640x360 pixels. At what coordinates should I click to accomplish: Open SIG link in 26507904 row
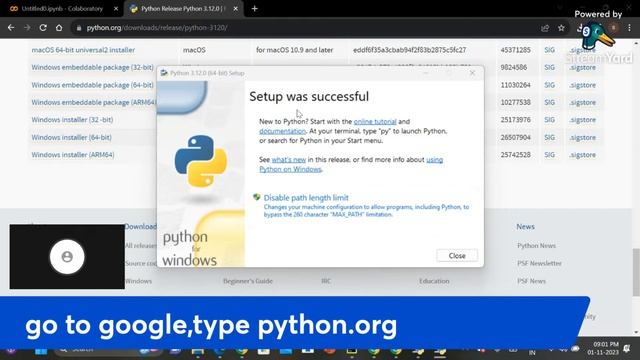click(549, 137)
